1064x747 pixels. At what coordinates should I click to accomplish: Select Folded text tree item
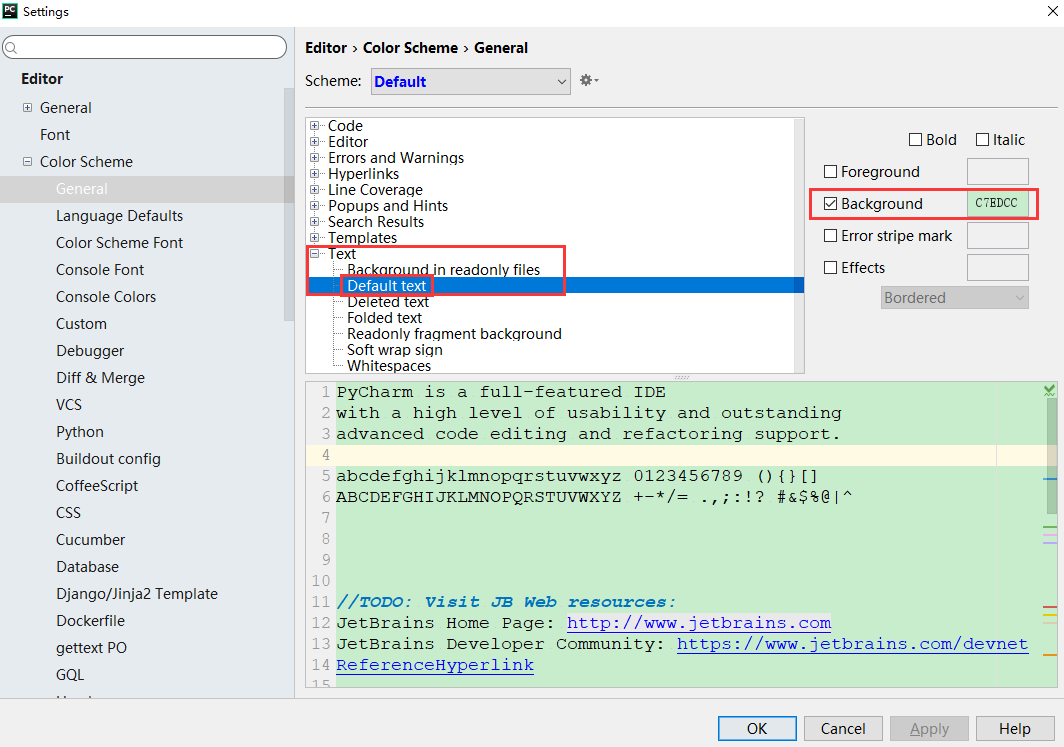(x=384, y=318)
